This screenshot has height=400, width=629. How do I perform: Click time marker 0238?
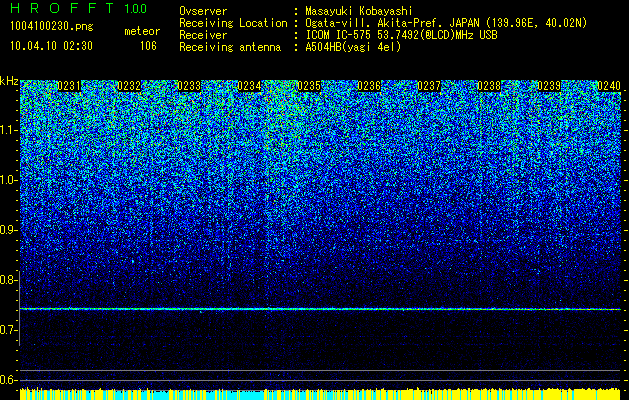click(489, 86)
